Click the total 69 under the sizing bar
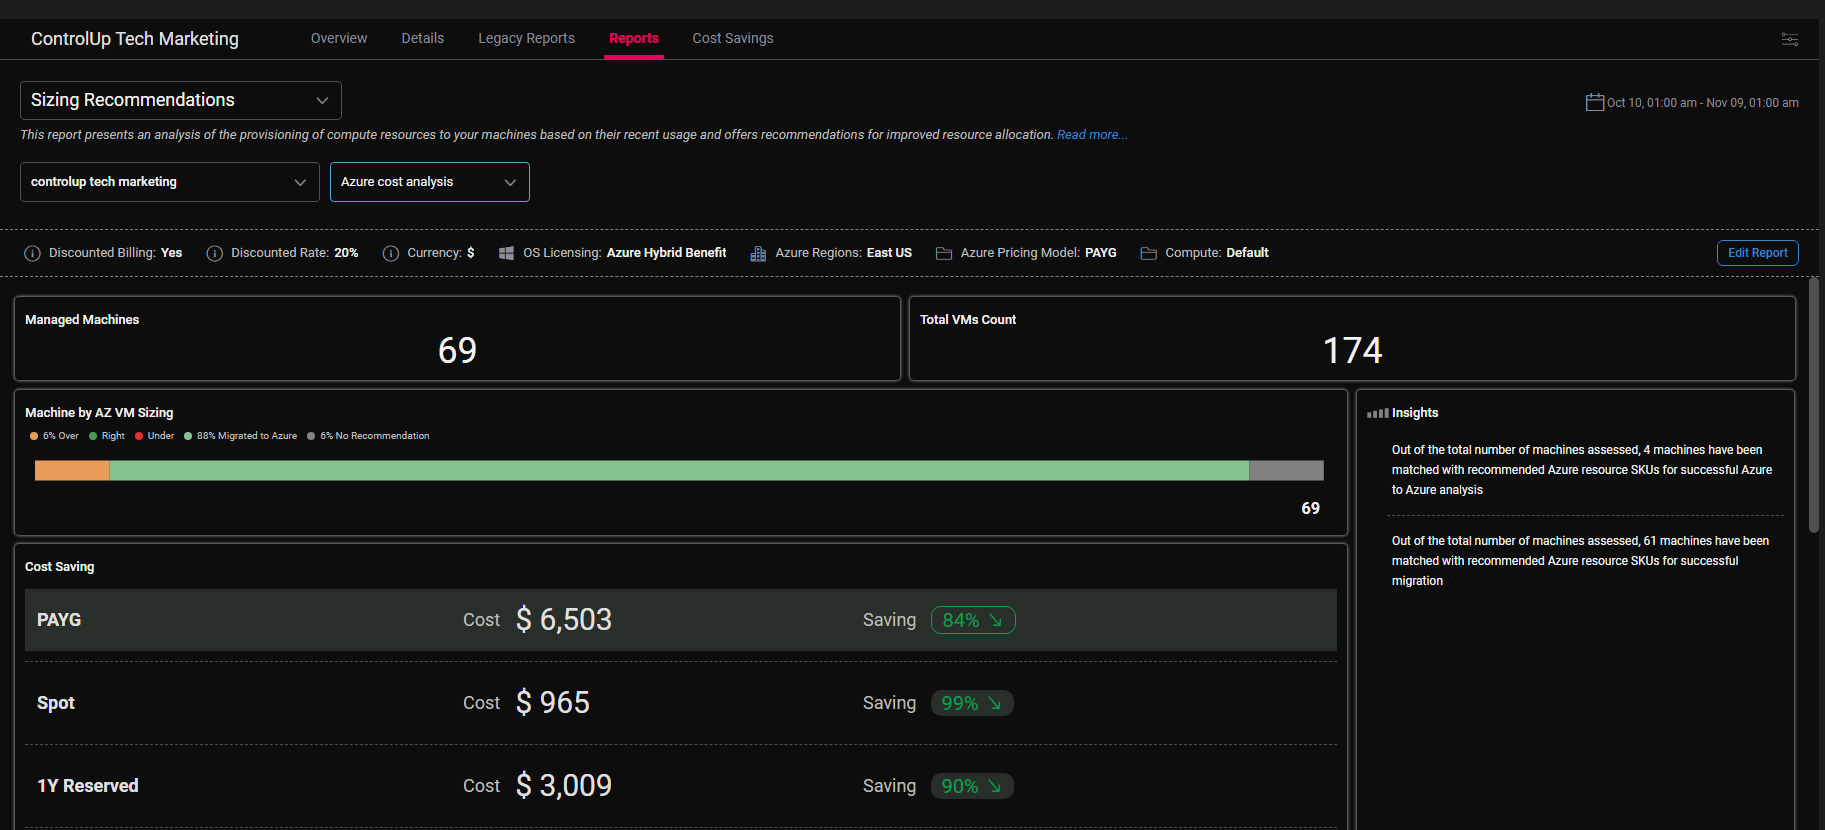The height and width of the screenshot is (830, 1825). tap(1310, 508)
